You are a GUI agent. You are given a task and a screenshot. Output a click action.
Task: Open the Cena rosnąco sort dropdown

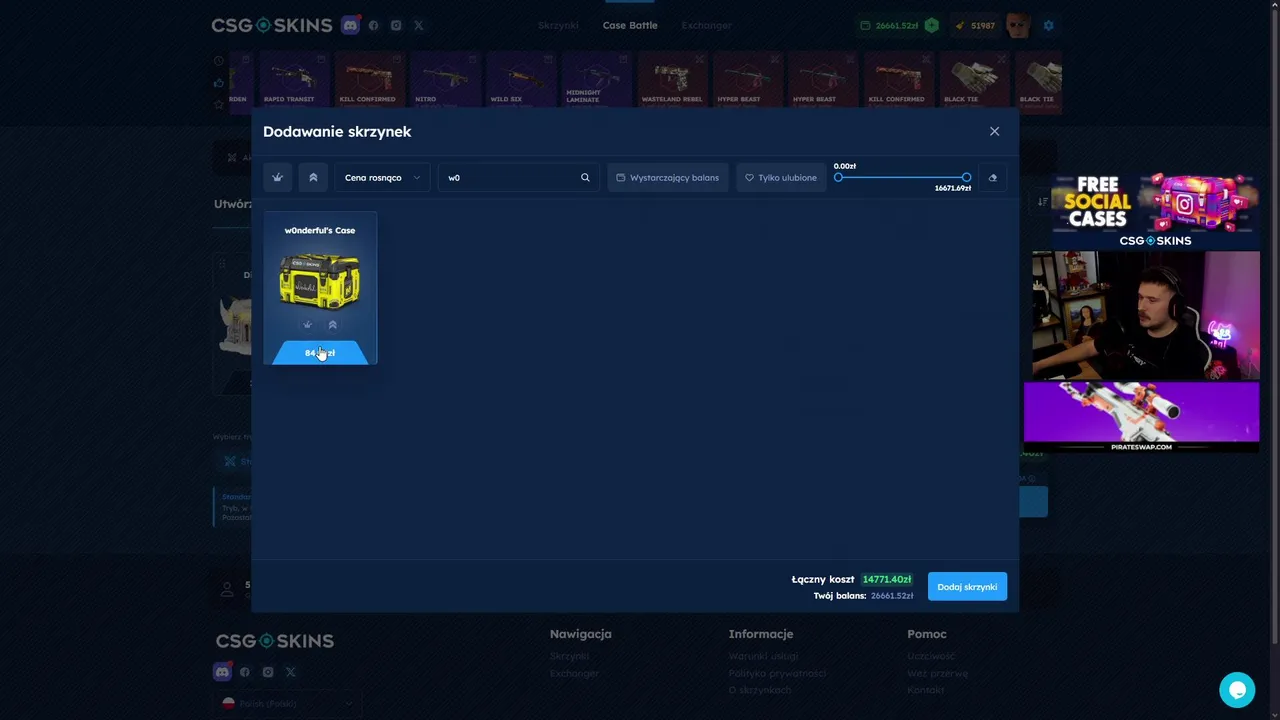[x=382, y=178]
